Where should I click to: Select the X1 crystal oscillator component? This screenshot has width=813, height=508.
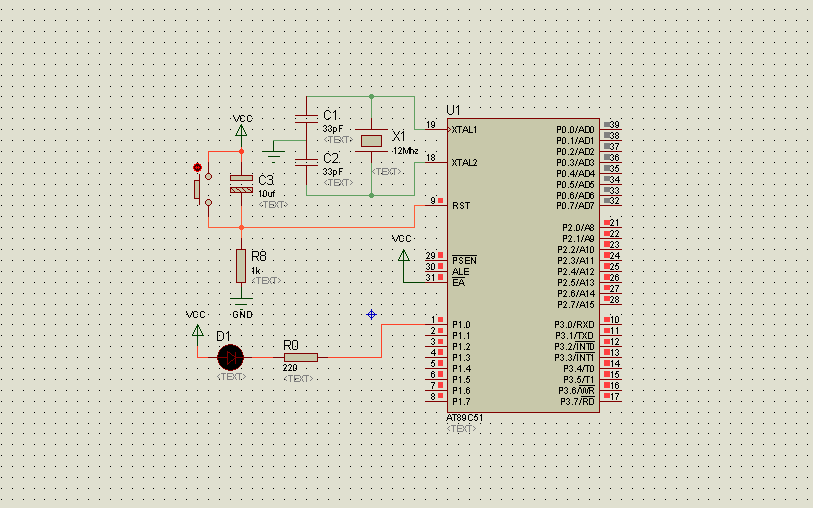371,140
